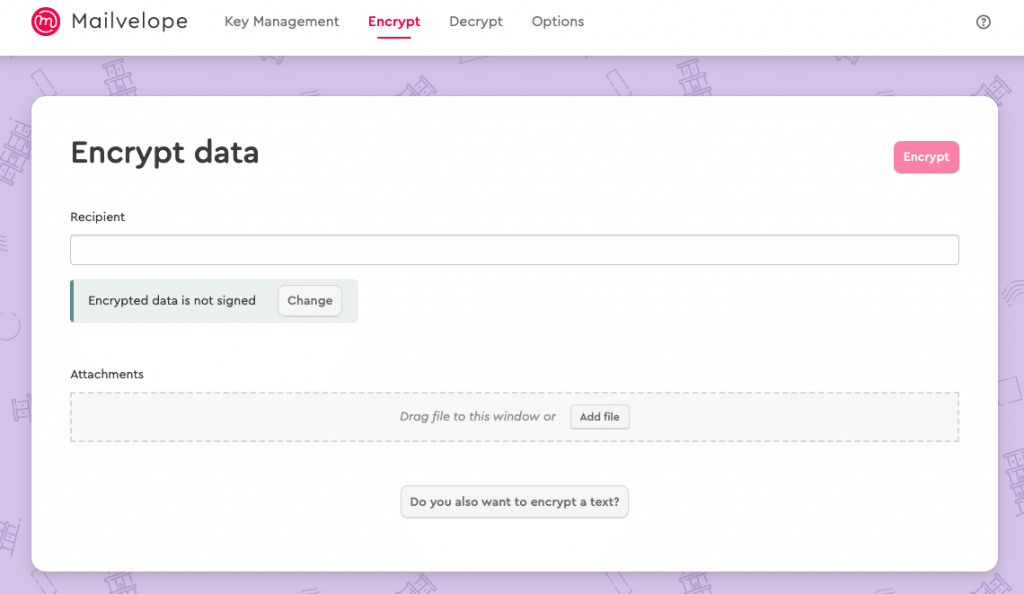
Task: Click the Mailvelope brand name text
Action: point(129,21)
